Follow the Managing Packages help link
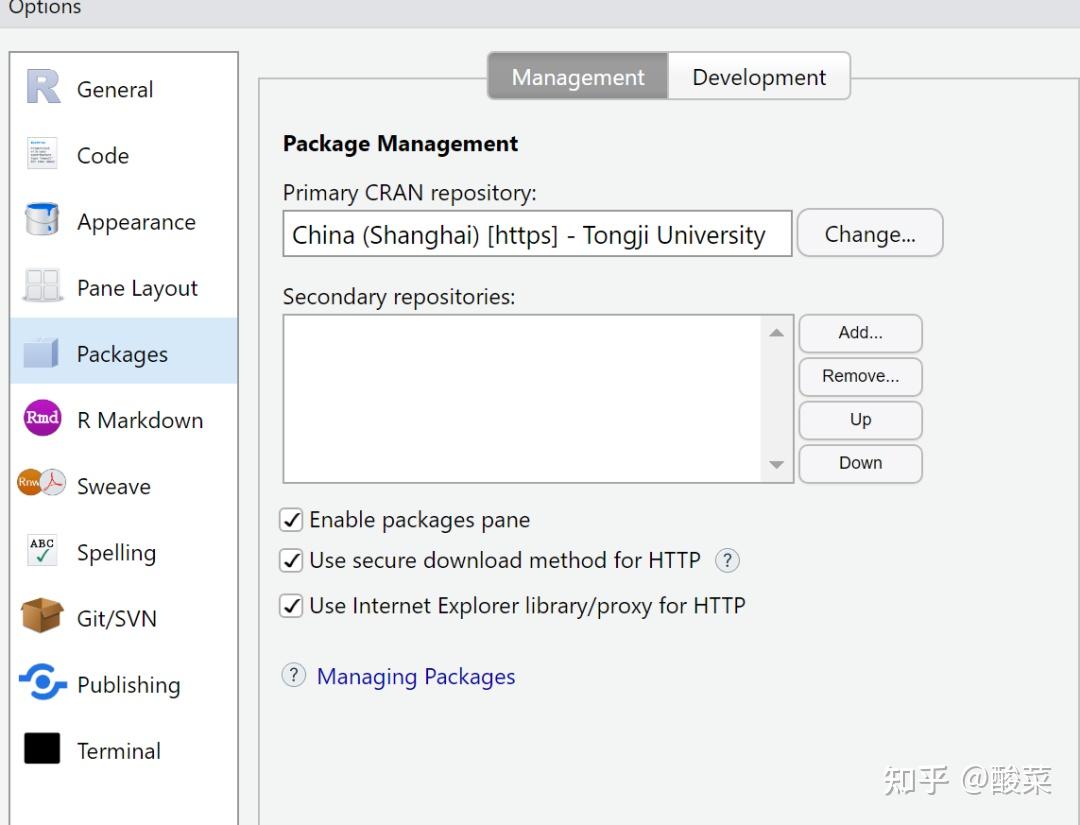This screenshot has height=825, width=1080. [x=416, y=677]
